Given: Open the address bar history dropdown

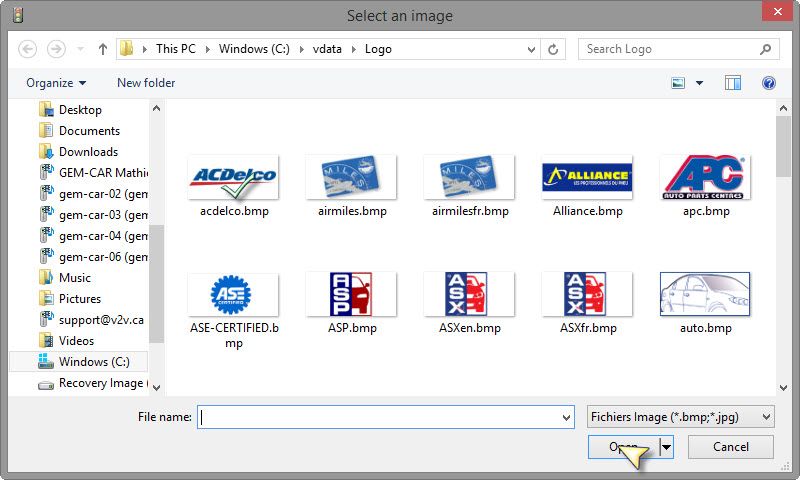Looking at the screenshot, I should pyautogui.click(x=531, y=49).
